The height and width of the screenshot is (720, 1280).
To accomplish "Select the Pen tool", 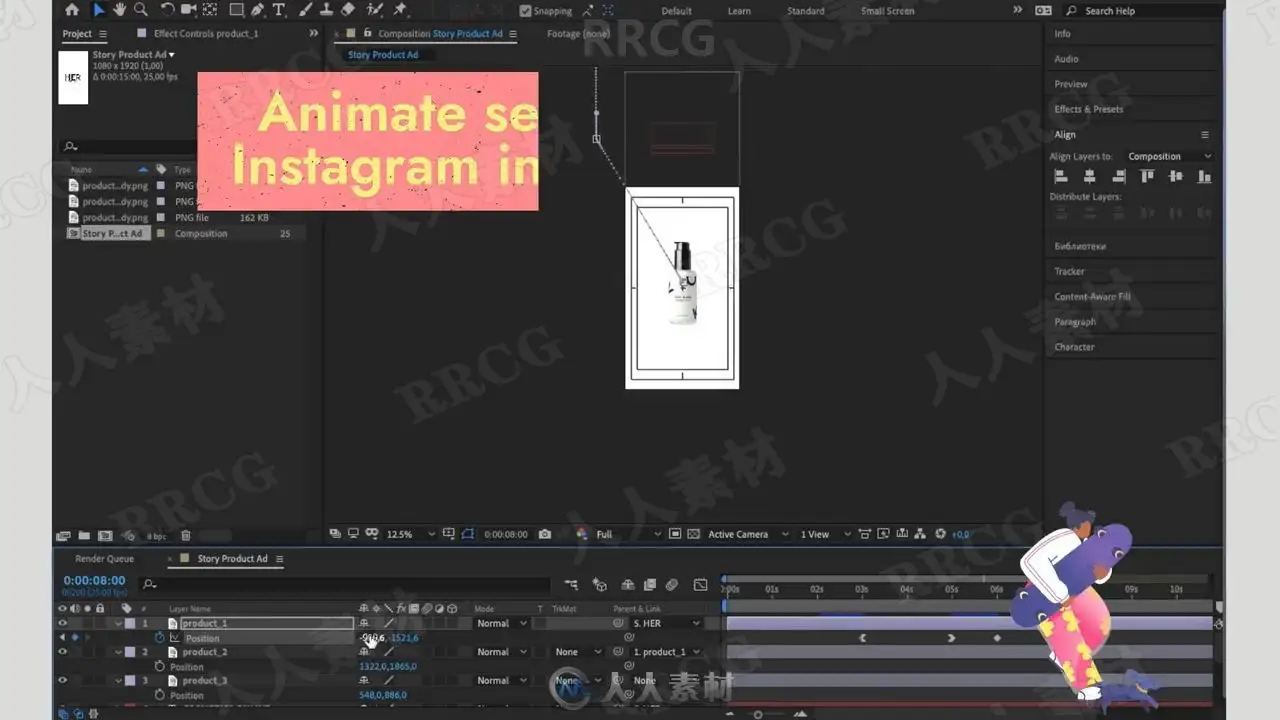I will 257,10.
